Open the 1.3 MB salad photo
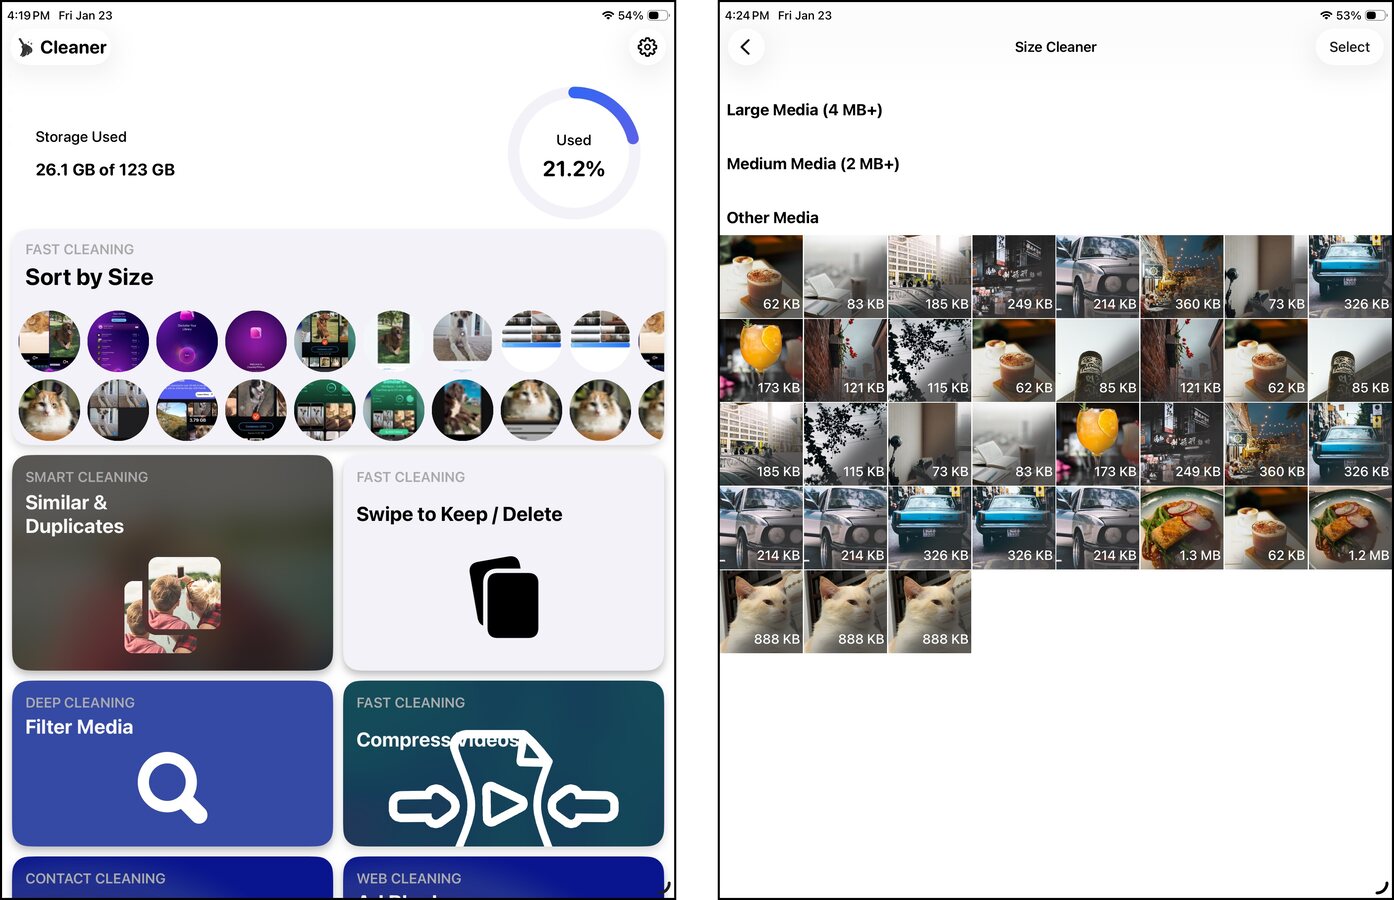Viewport: 1394px width, 900px height. (x=1181, y=528)
